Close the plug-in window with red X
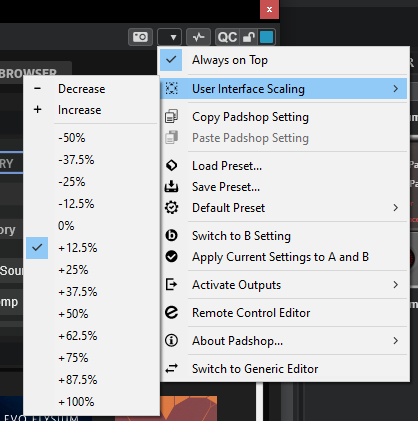The height and width of the screenshot is (421, 418). click(269, 9)
